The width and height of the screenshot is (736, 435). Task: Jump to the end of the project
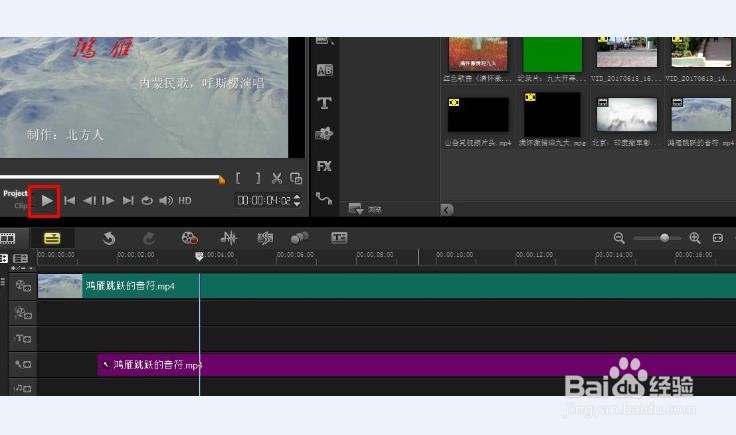pos(128,201)
